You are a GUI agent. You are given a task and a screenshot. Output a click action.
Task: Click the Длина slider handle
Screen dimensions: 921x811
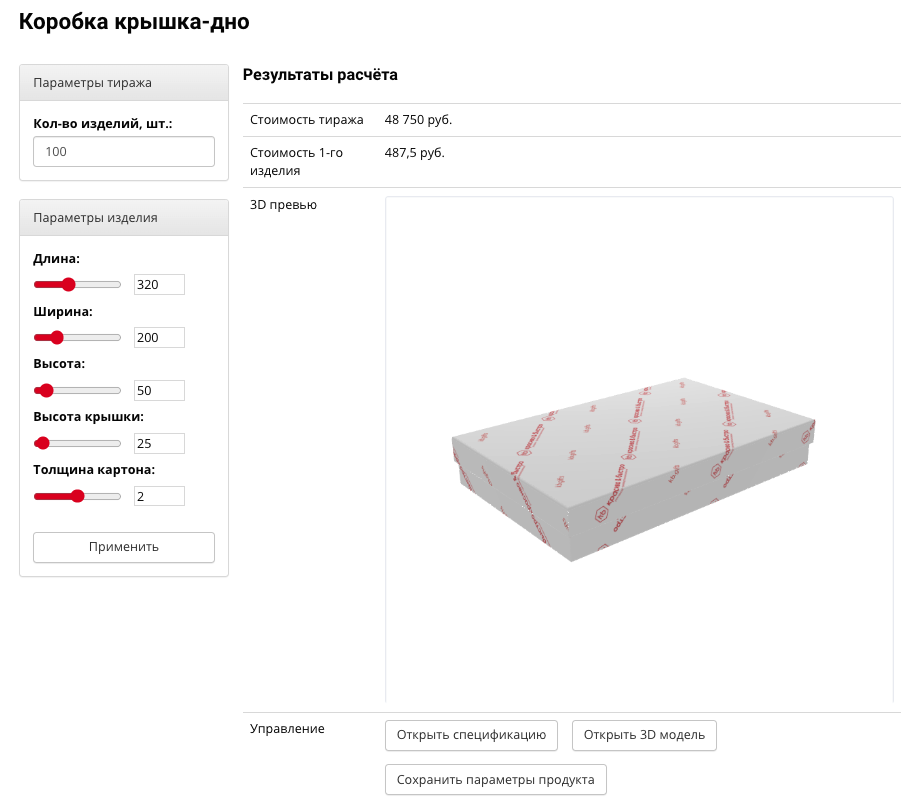(69, 285)
